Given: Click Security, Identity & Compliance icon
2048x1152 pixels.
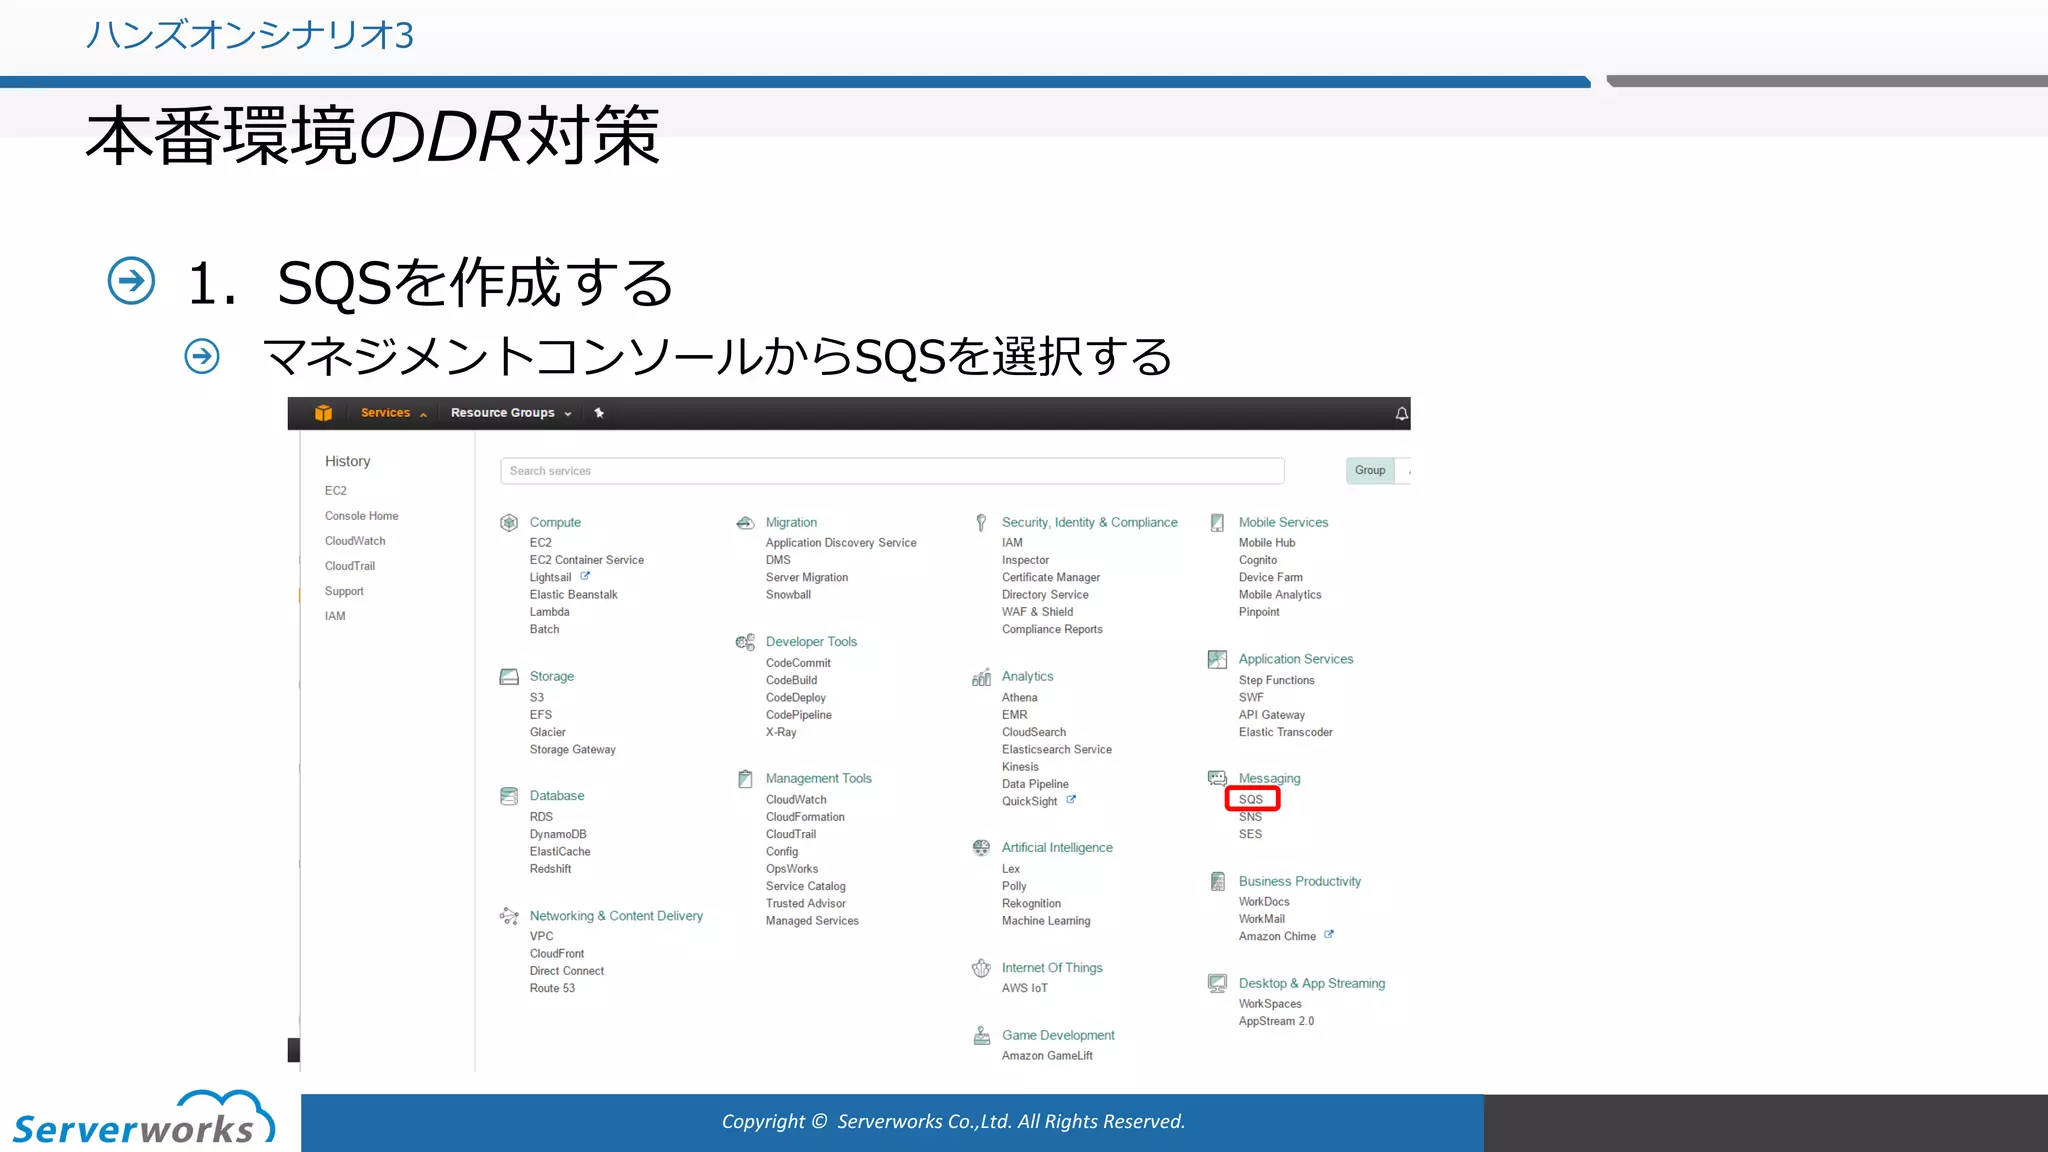Looking at the screenshot, I should [x=981, y=522].
